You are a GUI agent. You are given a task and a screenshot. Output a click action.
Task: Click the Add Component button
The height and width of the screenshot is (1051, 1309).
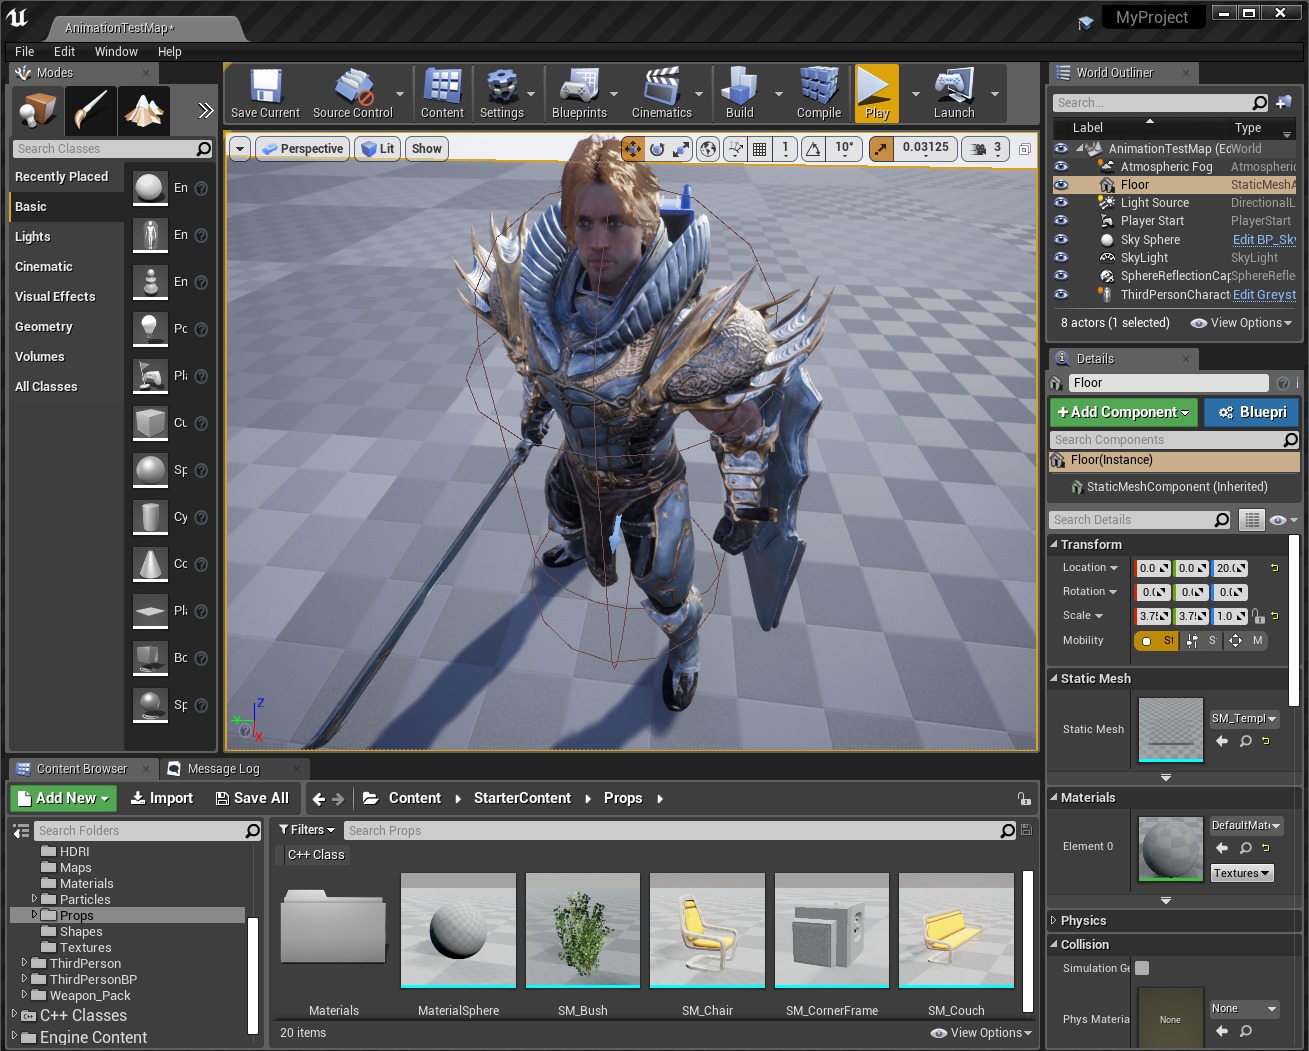point(1123,412)
